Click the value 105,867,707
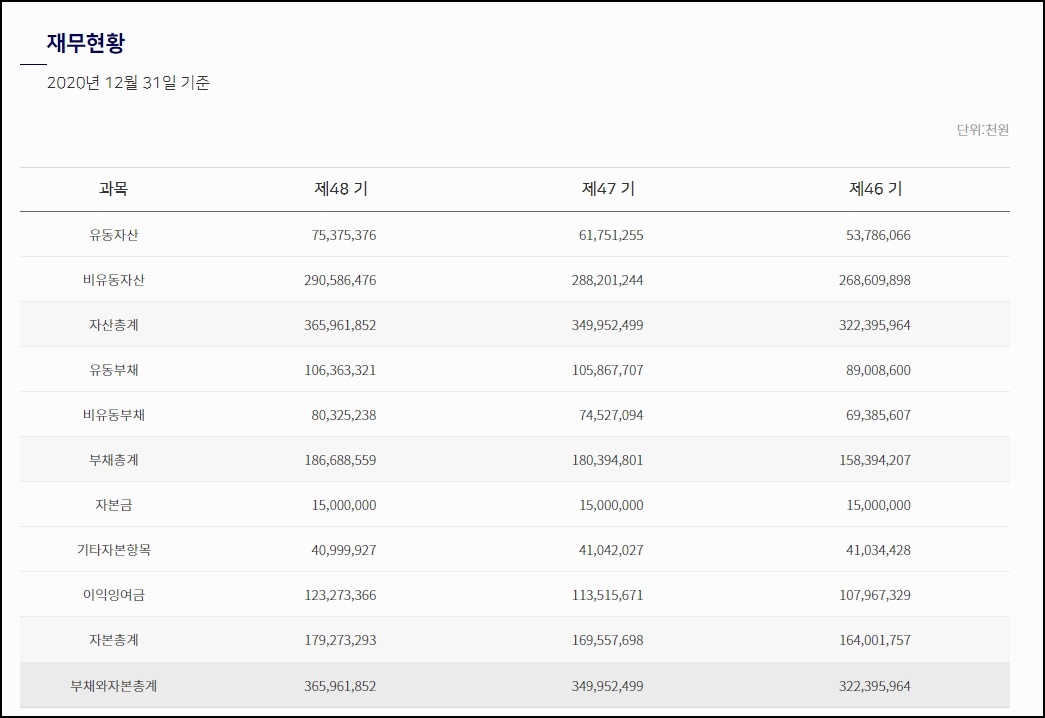 click(608, 370)
